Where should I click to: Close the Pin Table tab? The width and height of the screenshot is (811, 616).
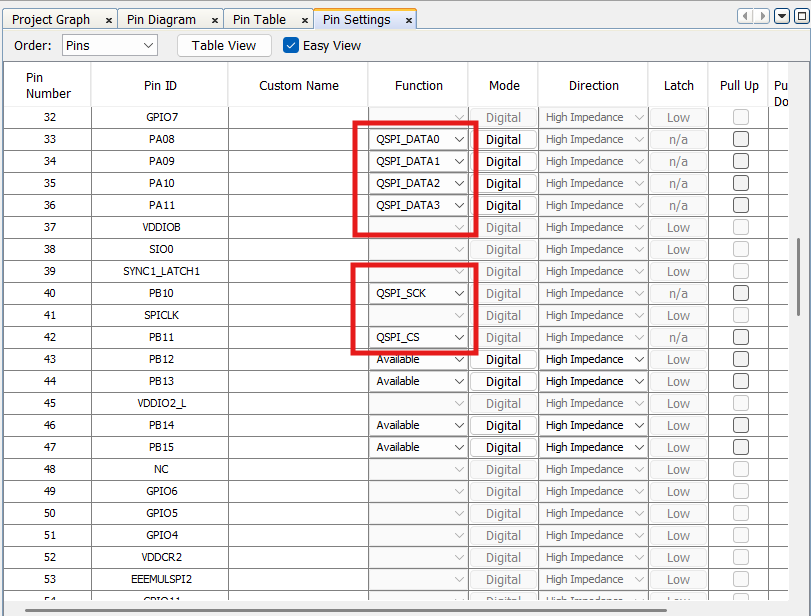coord(305,21)
